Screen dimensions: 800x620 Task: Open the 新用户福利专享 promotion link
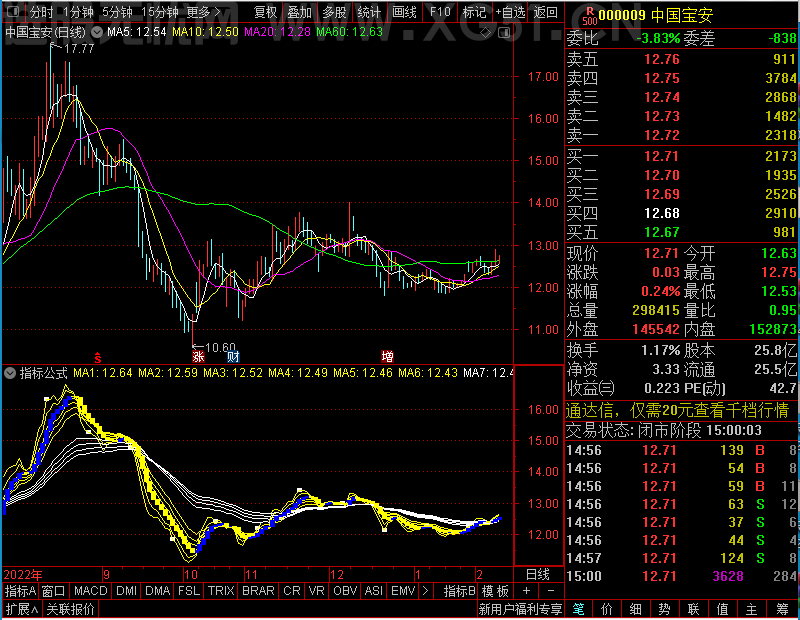(x=520, y=609)
